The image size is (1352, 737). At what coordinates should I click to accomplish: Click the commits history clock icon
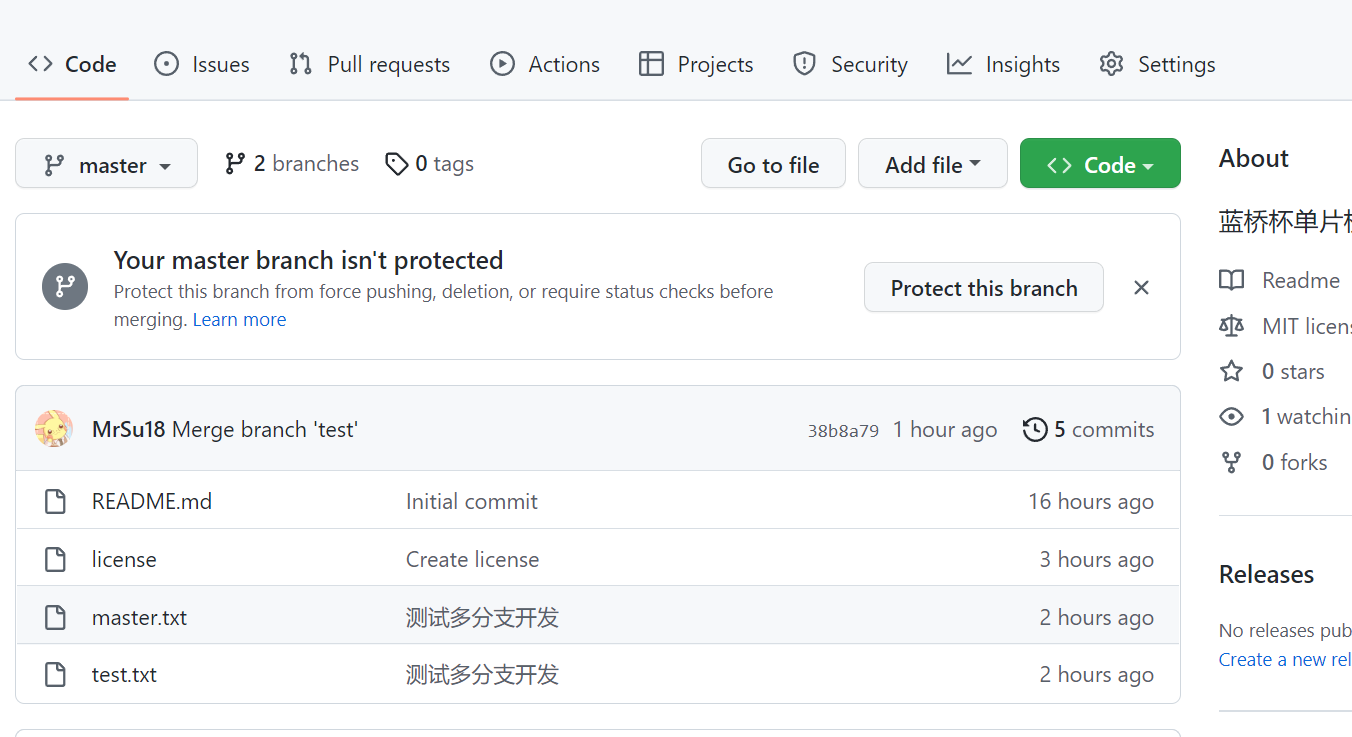pyautogui.click(x=1035, y=430)
